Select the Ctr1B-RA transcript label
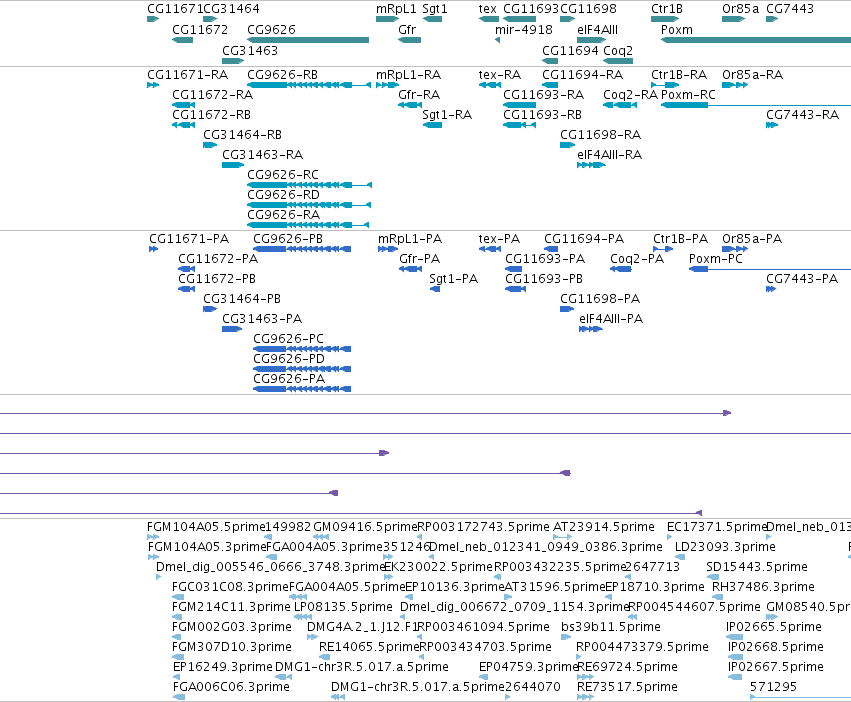The width and height of the screenshot is (851, 702). (x=679, y=75)
